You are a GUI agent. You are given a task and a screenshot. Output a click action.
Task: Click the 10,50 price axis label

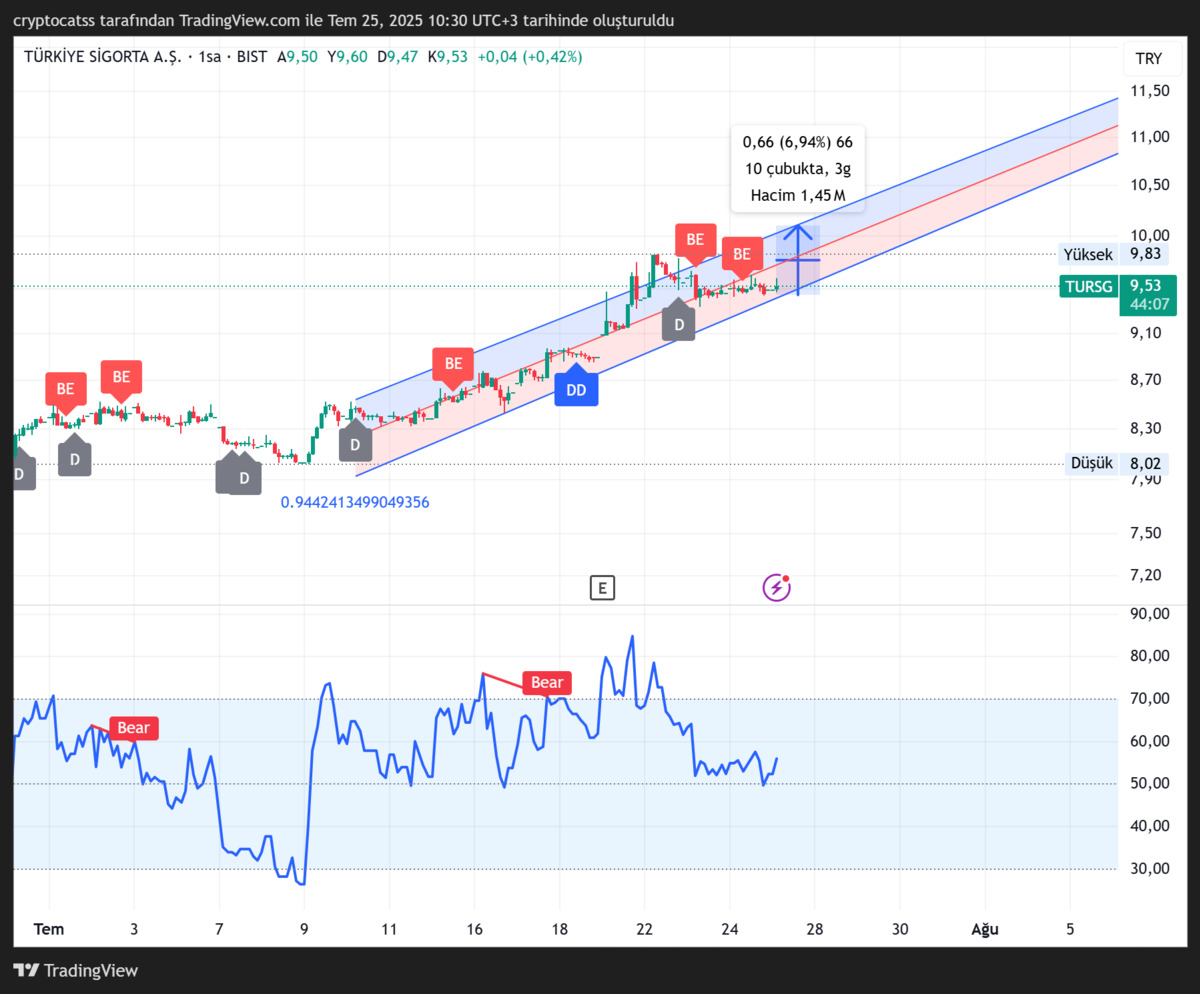tap(1149, 185)
